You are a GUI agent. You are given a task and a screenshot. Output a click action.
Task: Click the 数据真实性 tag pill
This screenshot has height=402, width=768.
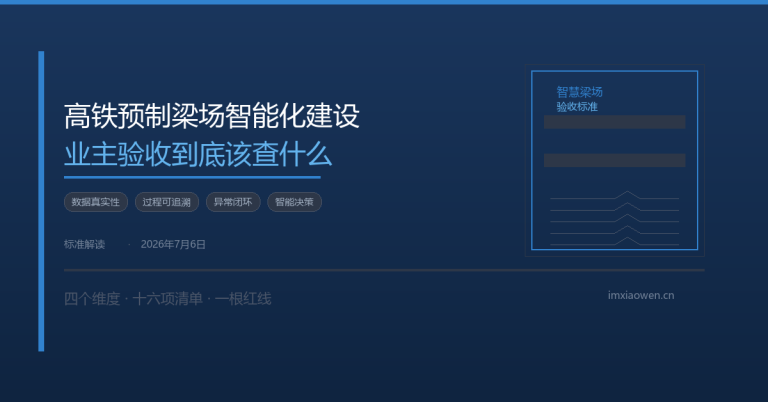tap(96, 202)
